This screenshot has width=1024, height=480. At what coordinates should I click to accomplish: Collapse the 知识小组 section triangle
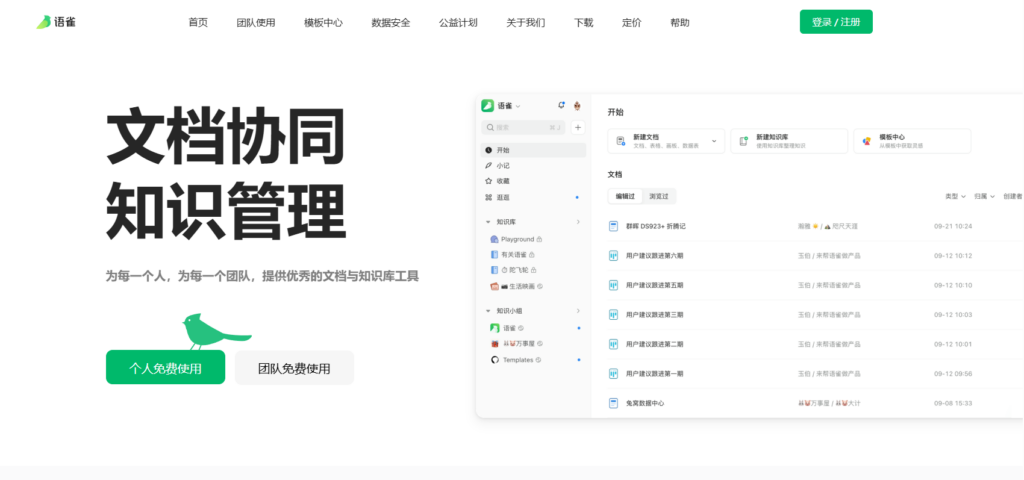488,311
